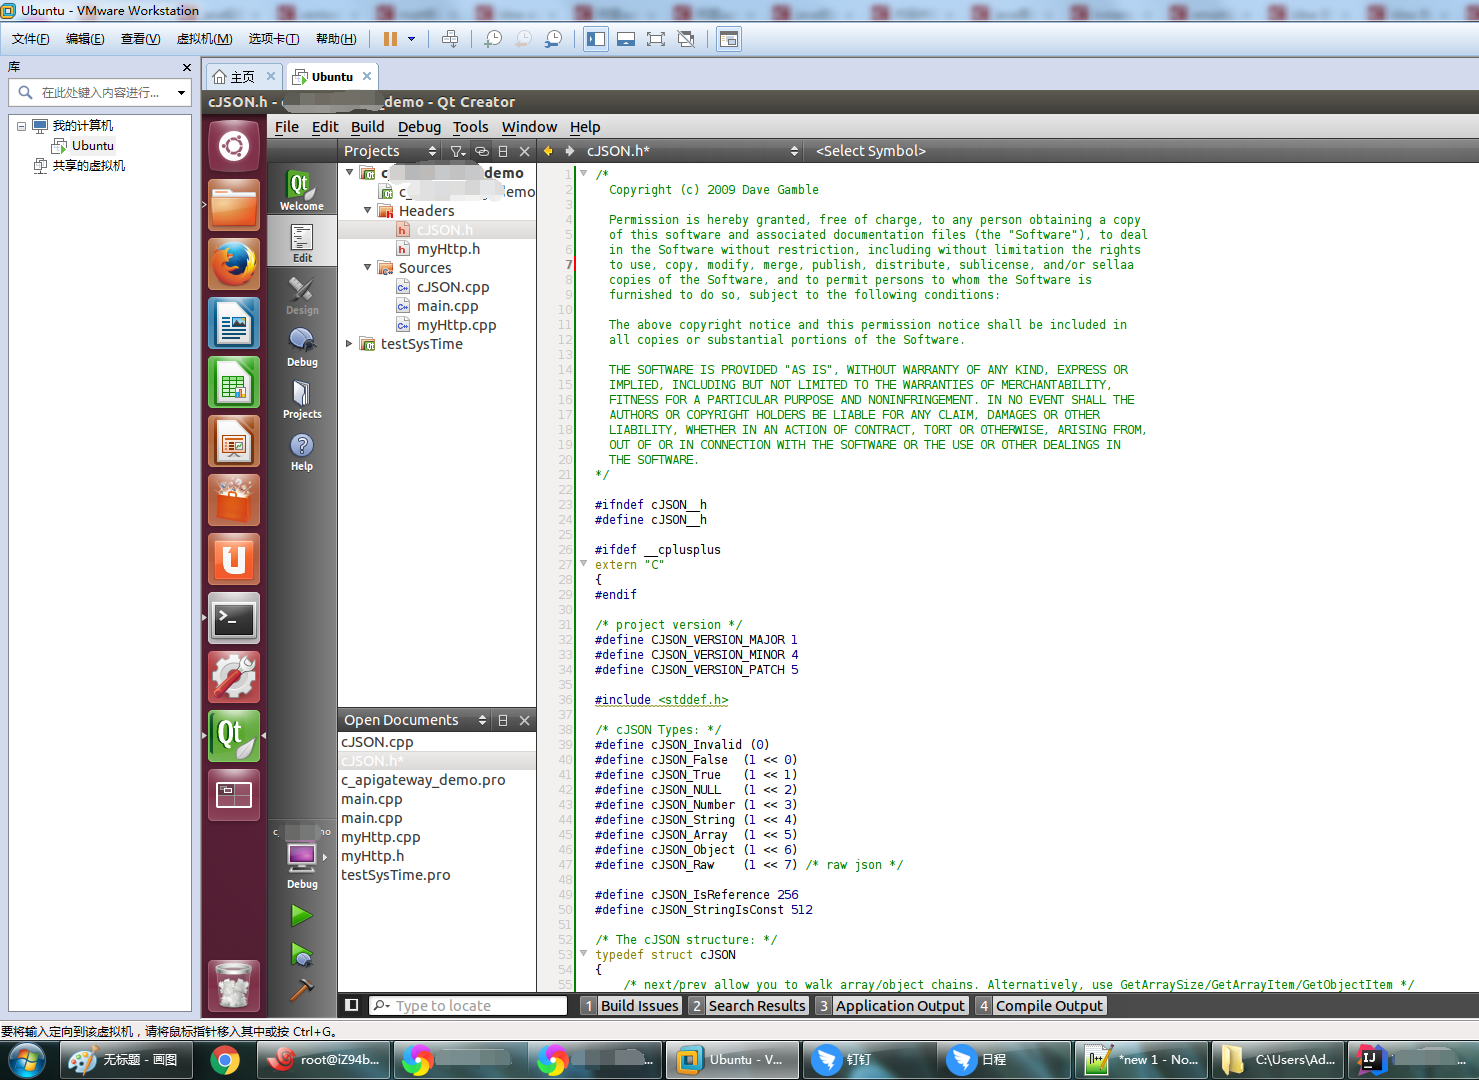Toggle VMware console view icon
Viewport: 1479px width, 1080px height.
point(729,39)
